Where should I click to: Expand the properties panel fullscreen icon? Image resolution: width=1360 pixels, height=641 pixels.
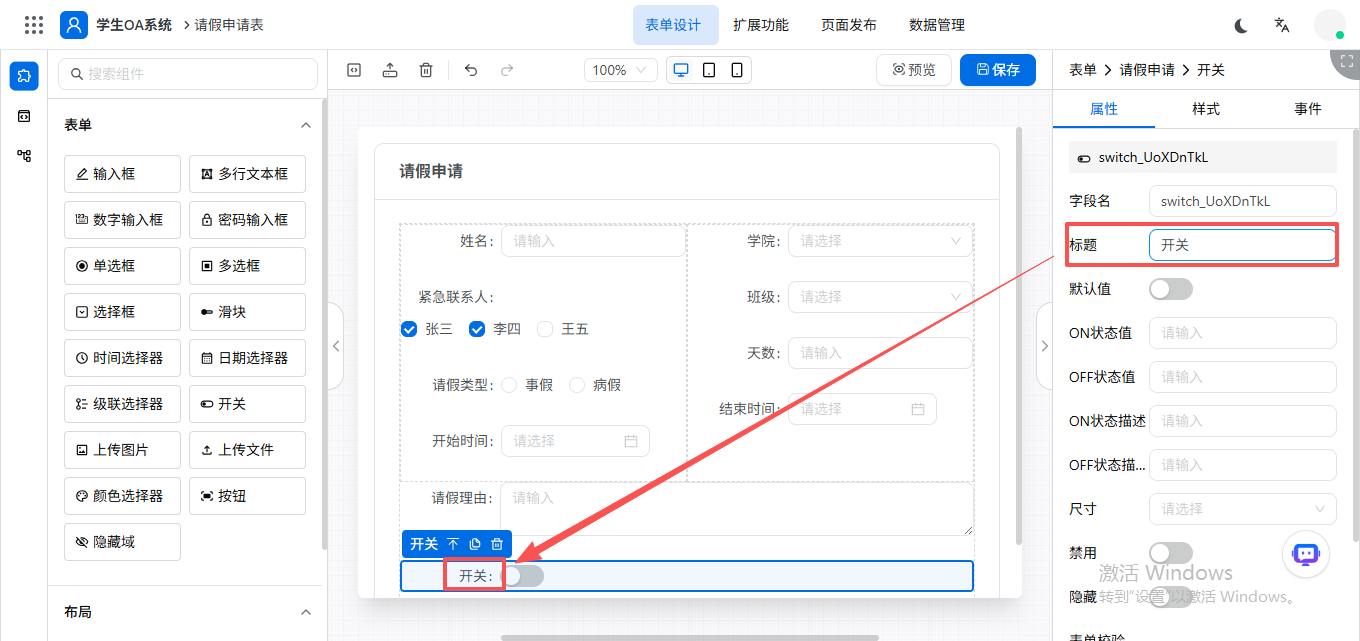click(1347, 60)
